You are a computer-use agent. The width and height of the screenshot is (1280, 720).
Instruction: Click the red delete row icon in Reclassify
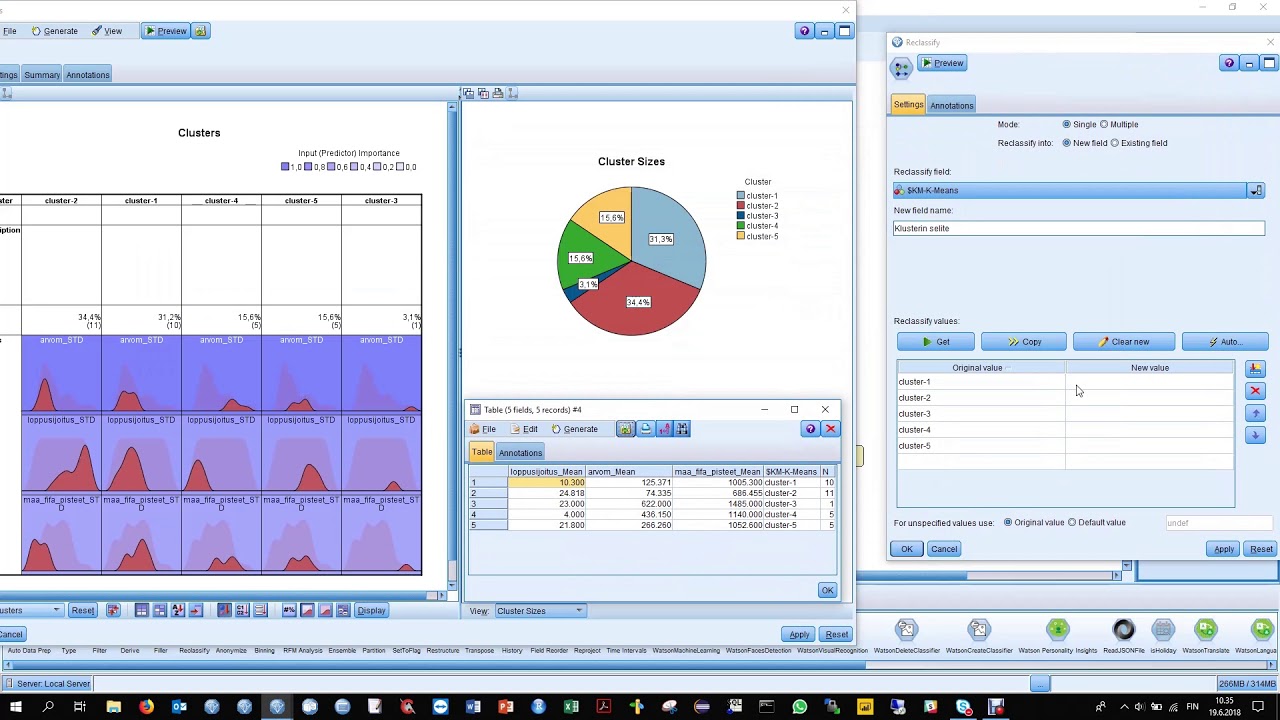1256,391
